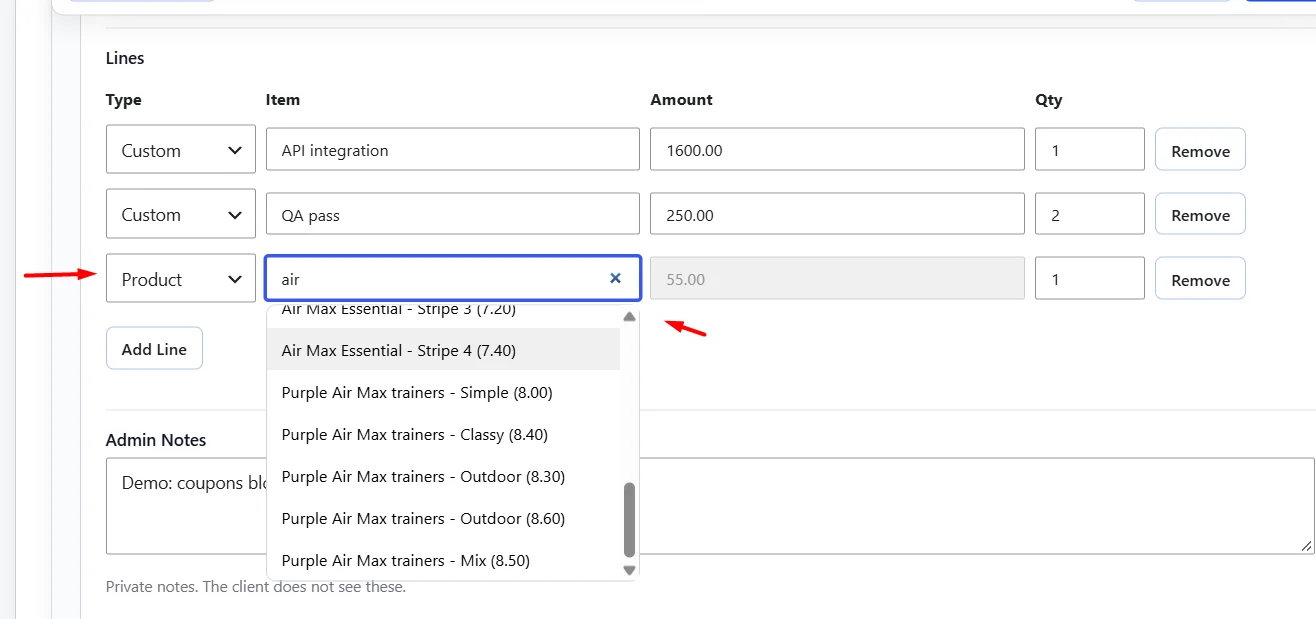Viewport: 1316px width, 619px height.
Task: Edit the 250.00 amount field
Action: pyautogui.click(x=837, y=214)
